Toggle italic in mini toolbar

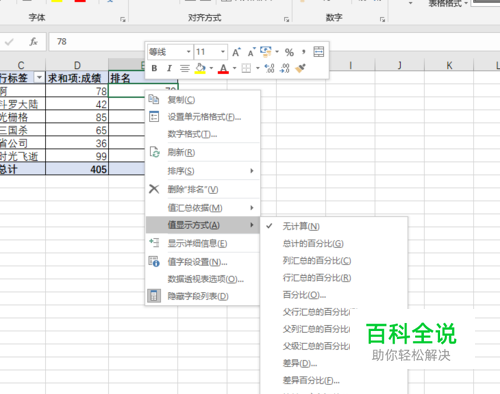(x=169, y=68)
